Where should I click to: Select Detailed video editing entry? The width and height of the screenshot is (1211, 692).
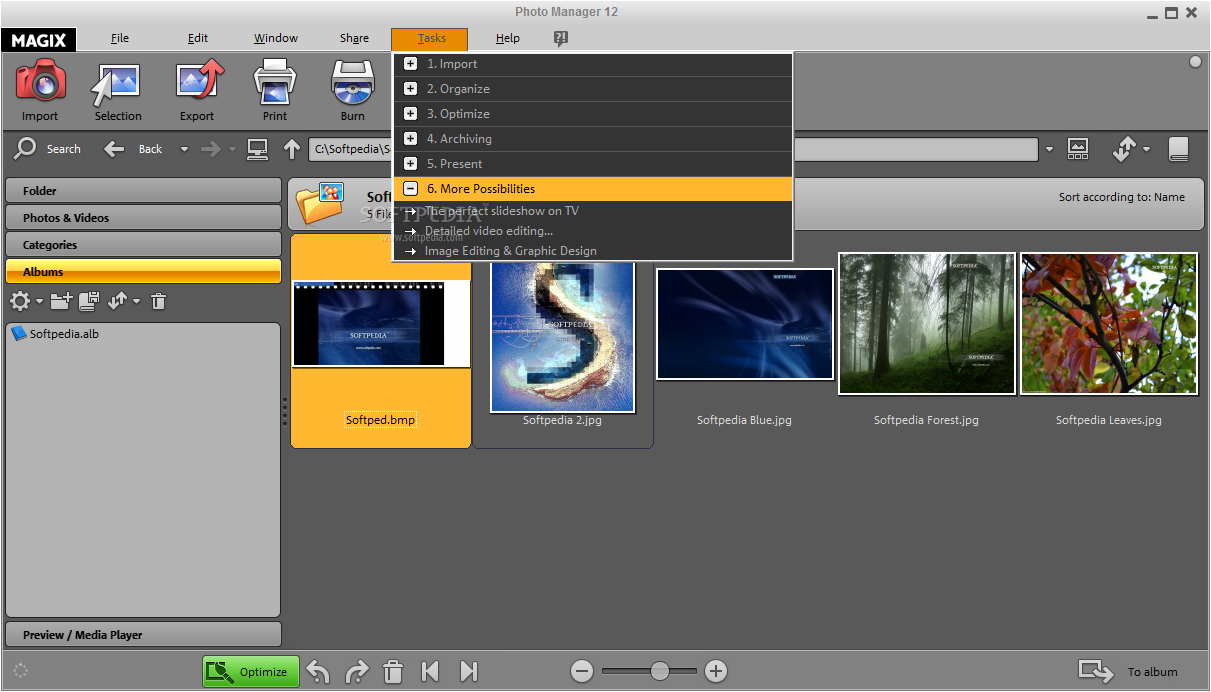488,231
